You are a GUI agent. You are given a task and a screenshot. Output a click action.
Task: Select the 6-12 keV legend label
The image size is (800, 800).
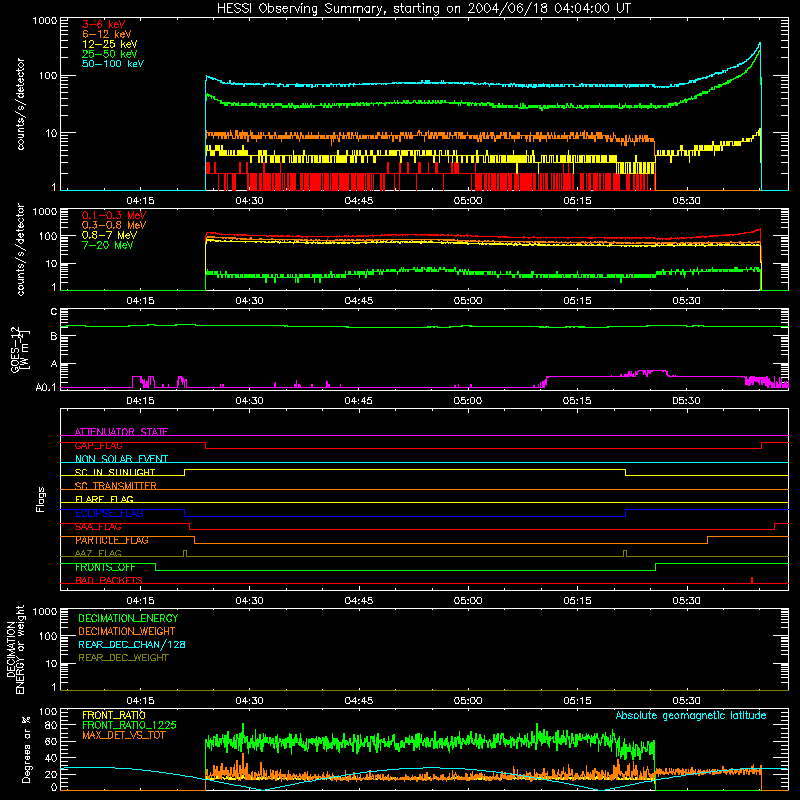pos(107,34)
